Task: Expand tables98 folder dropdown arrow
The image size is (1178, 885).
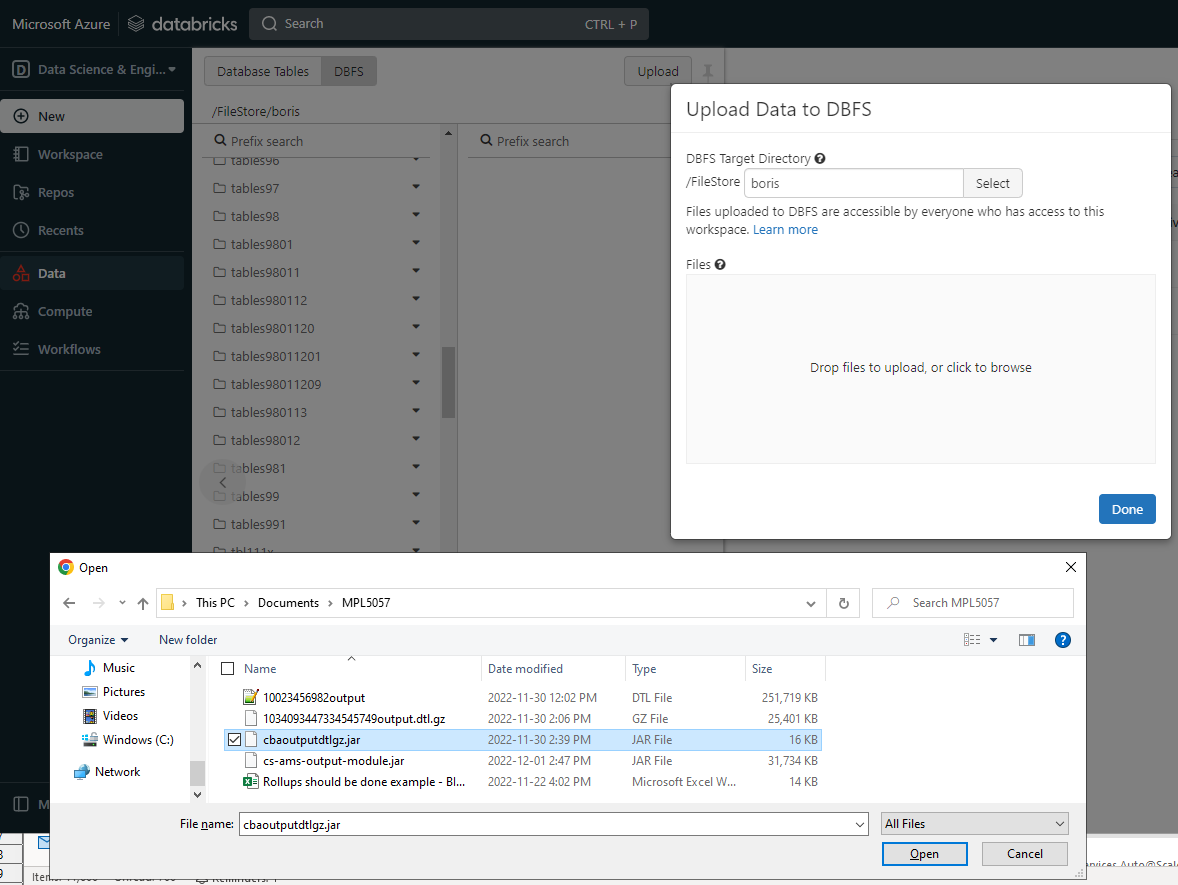Action: point(415,215)
